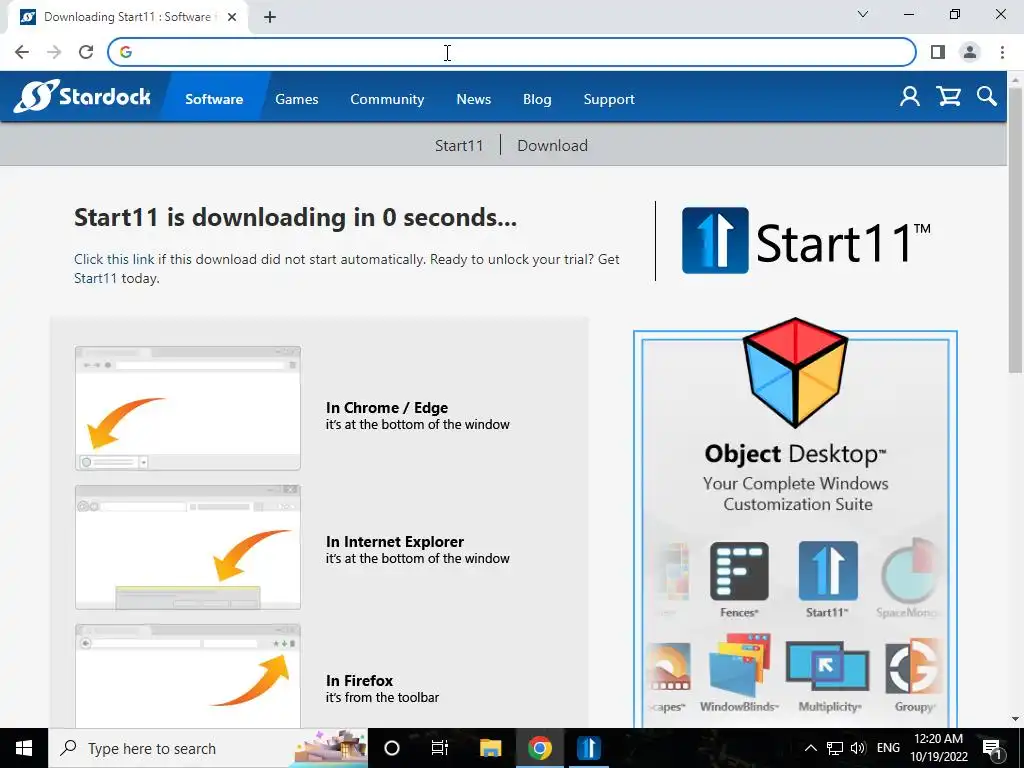Open Windows Start button
Image resolution: width=1024 pixels, height=768 pixels.
(24, 748)
